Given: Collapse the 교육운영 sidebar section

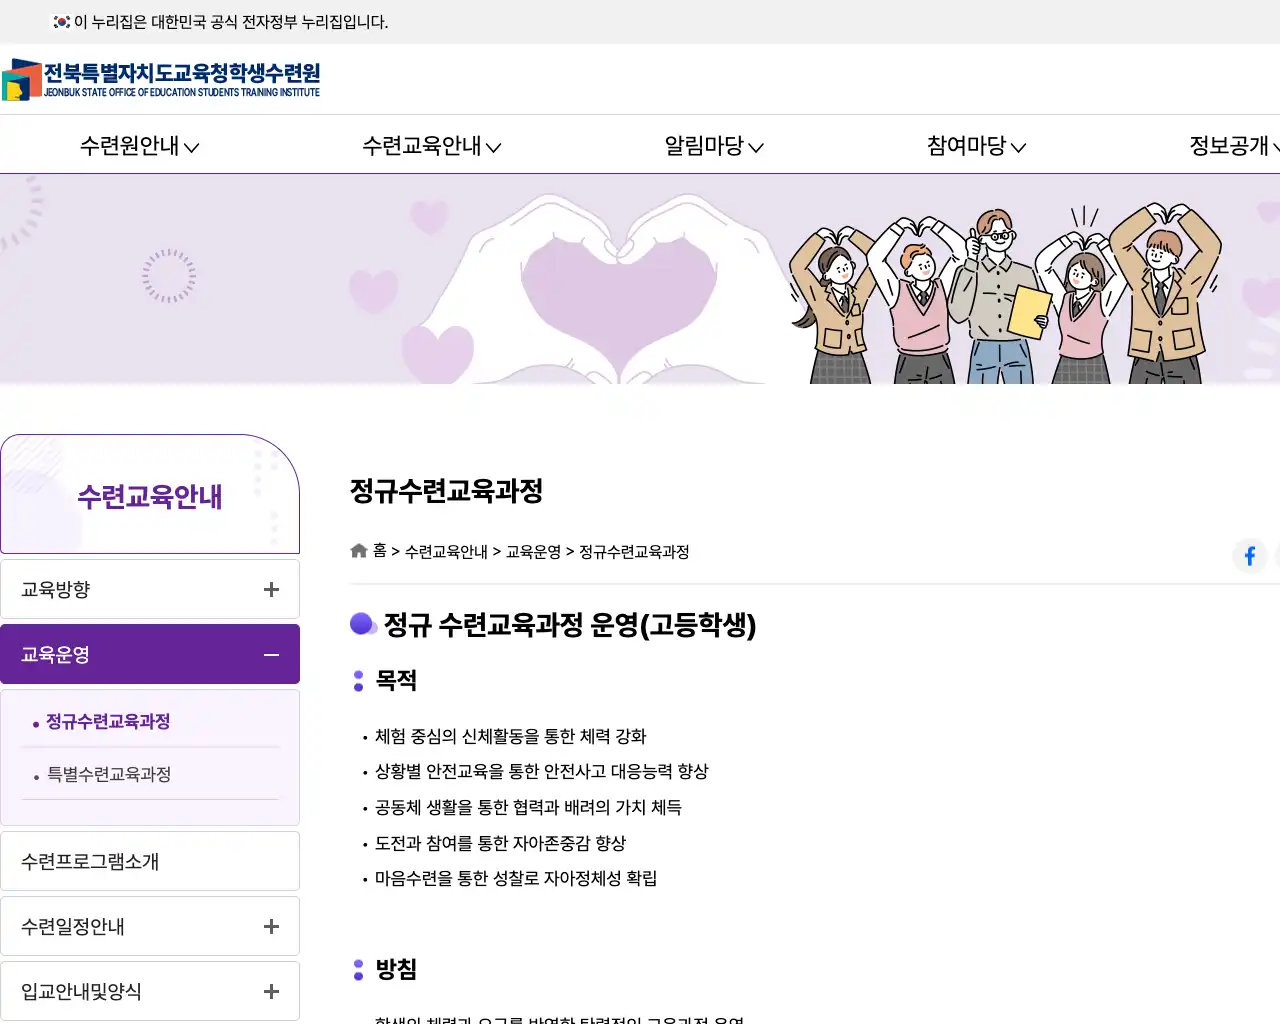Looking at the screenshot, I should 270,654.
